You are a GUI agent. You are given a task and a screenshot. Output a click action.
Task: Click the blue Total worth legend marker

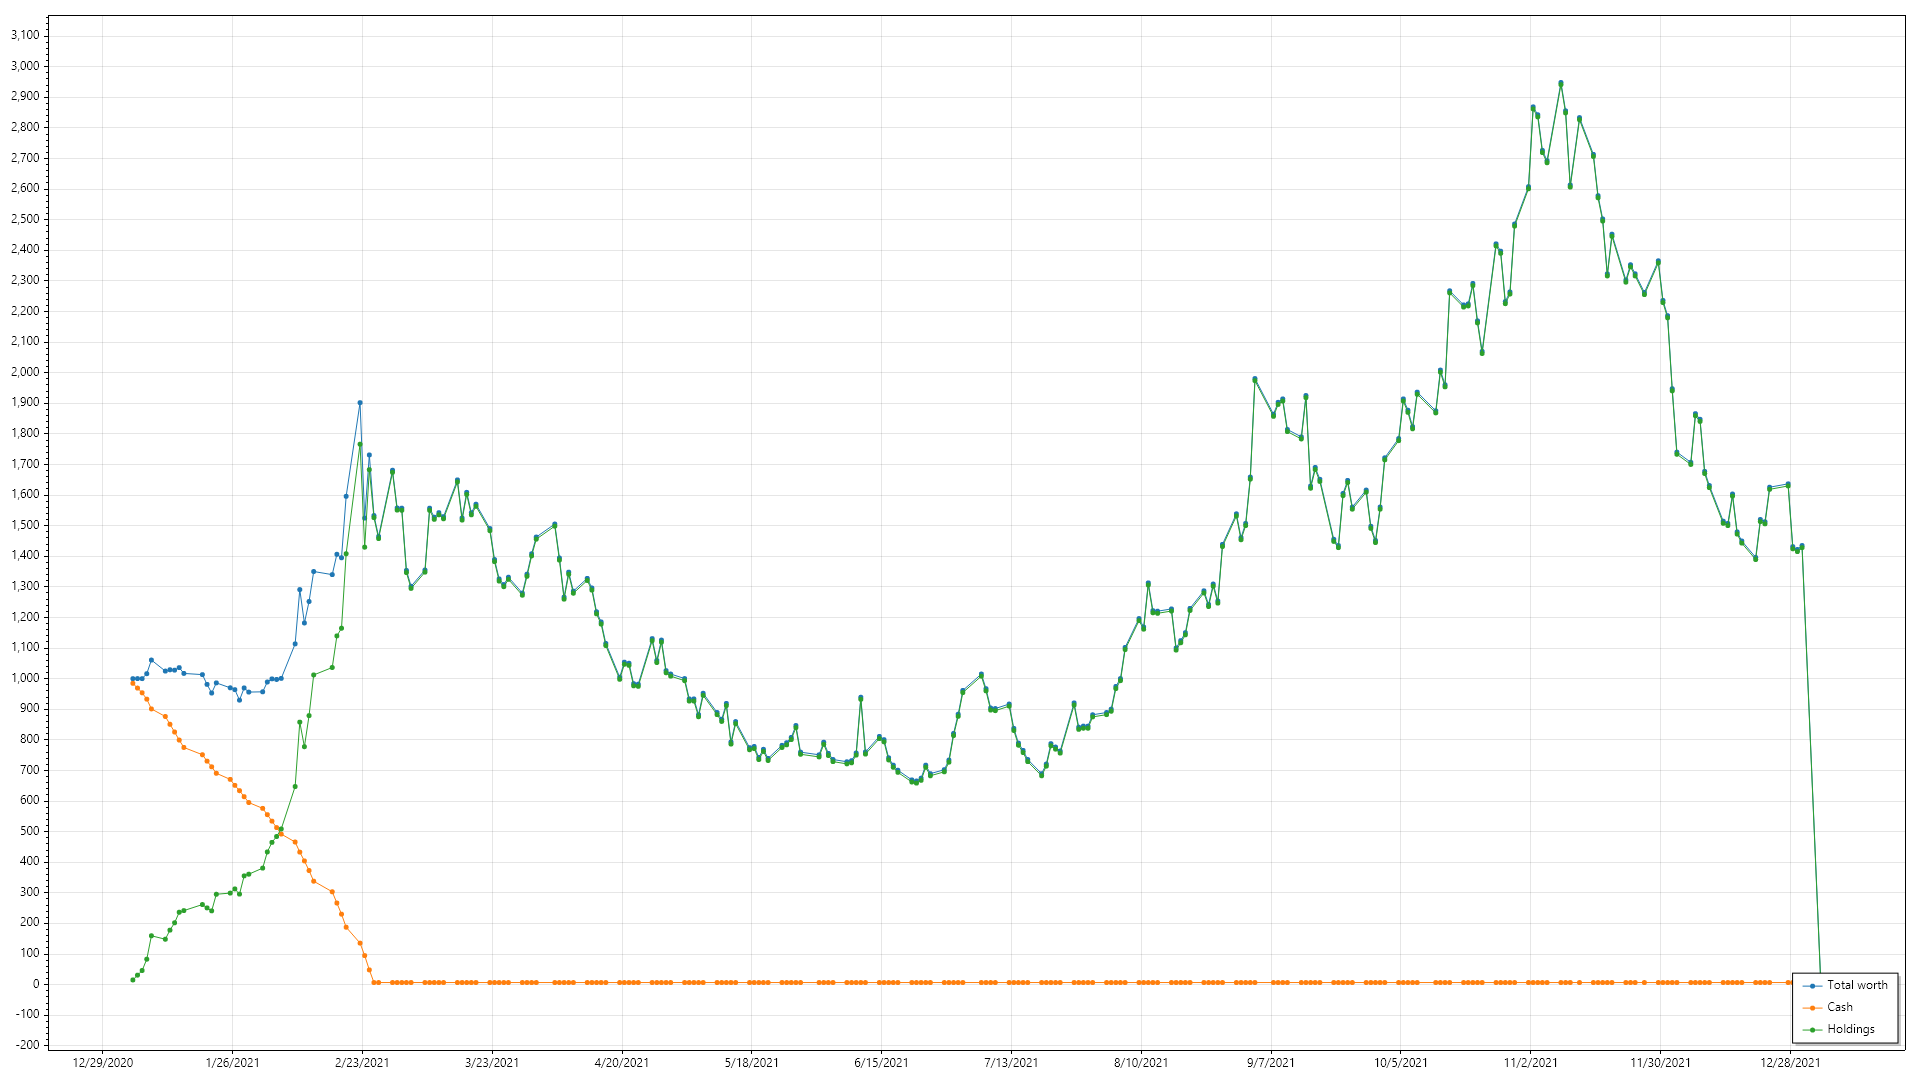(x=1812, y=986)
